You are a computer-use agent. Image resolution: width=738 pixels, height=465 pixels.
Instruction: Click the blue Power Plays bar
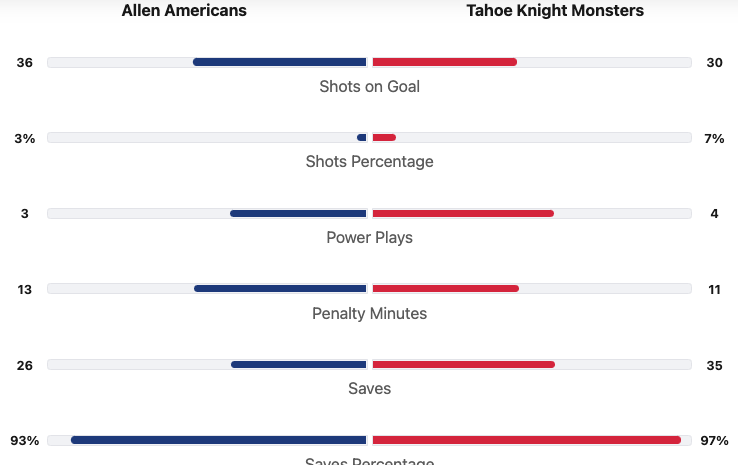coord(298,213)
